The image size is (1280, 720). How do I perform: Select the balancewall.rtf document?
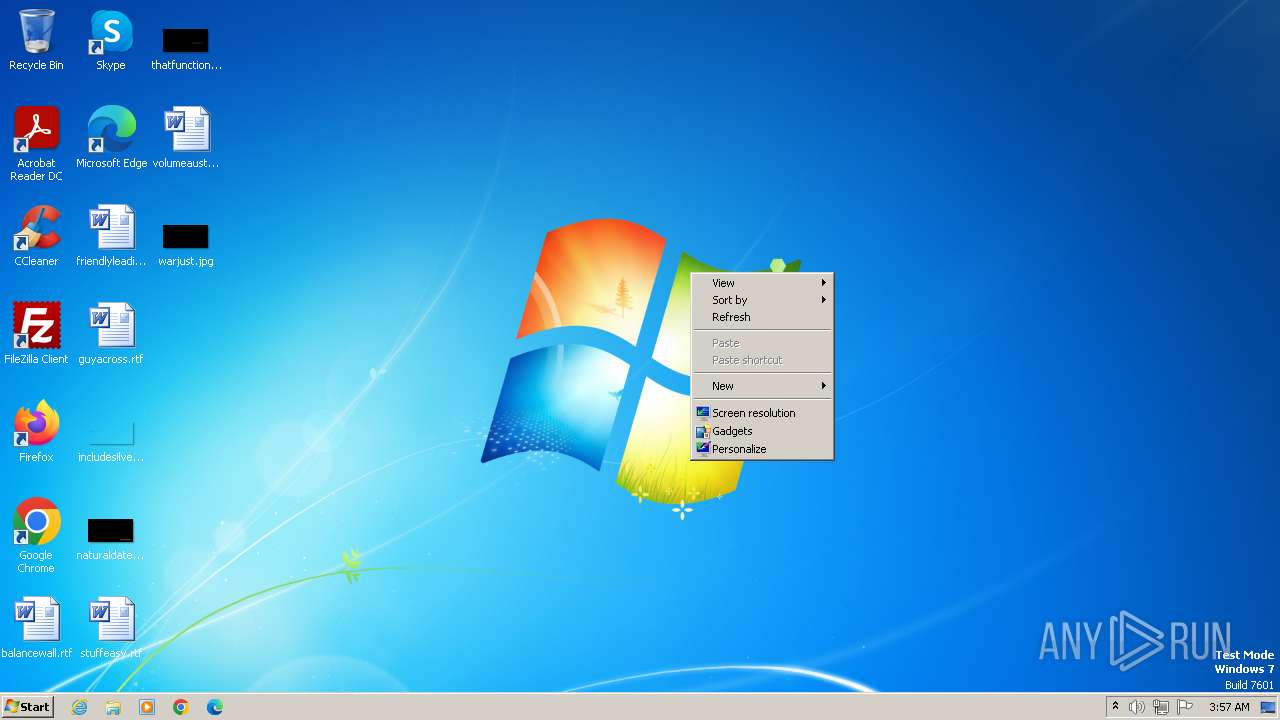coord(36,628)
